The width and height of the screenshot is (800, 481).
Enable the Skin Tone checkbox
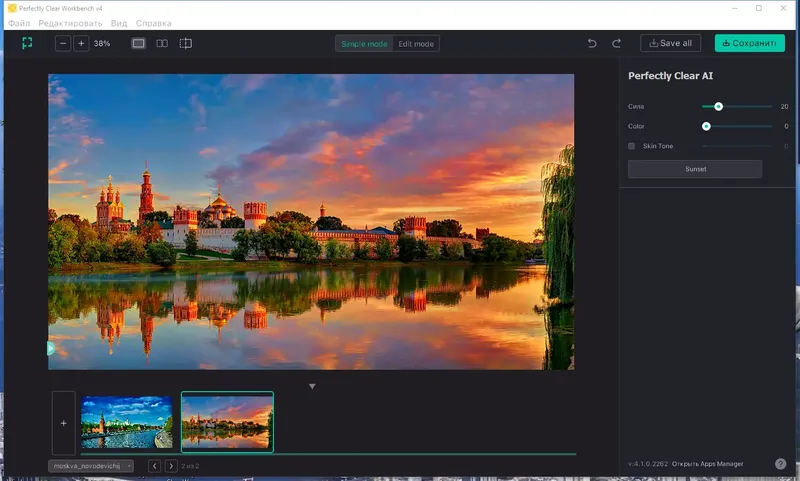pos(632,146)
